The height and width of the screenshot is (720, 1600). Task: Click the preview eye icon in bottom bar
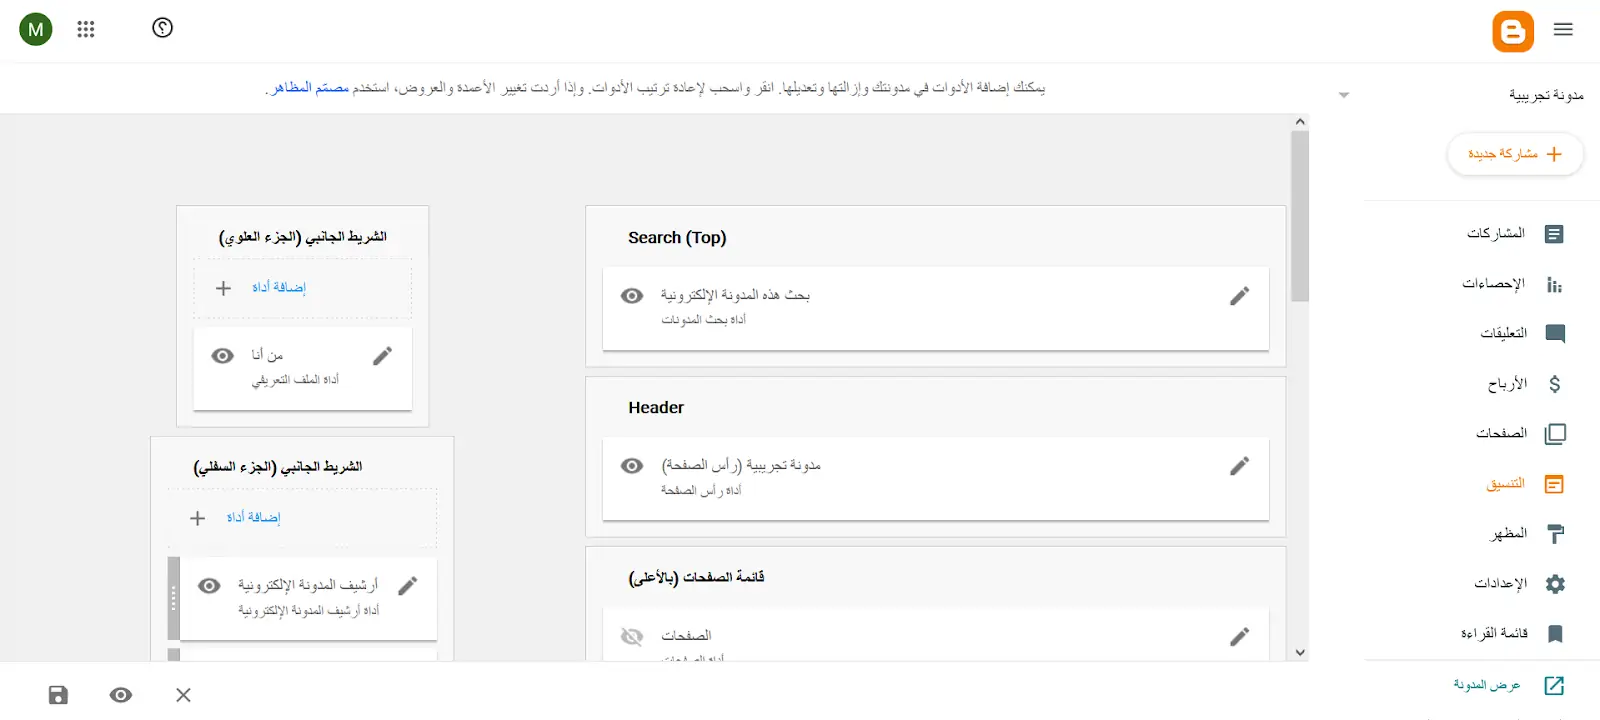pyautogui.click(x=121, y=695)
